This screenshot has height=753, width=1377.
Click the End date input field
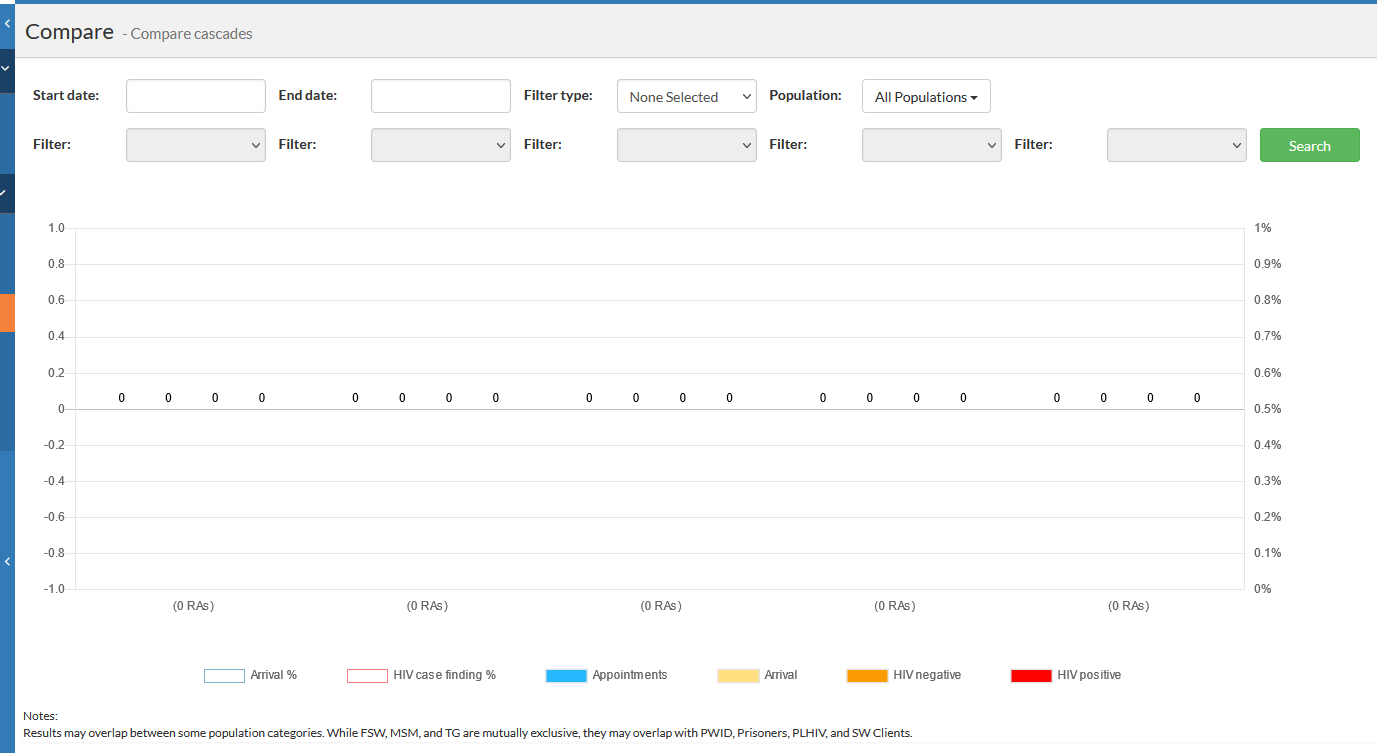coord(440,96)
